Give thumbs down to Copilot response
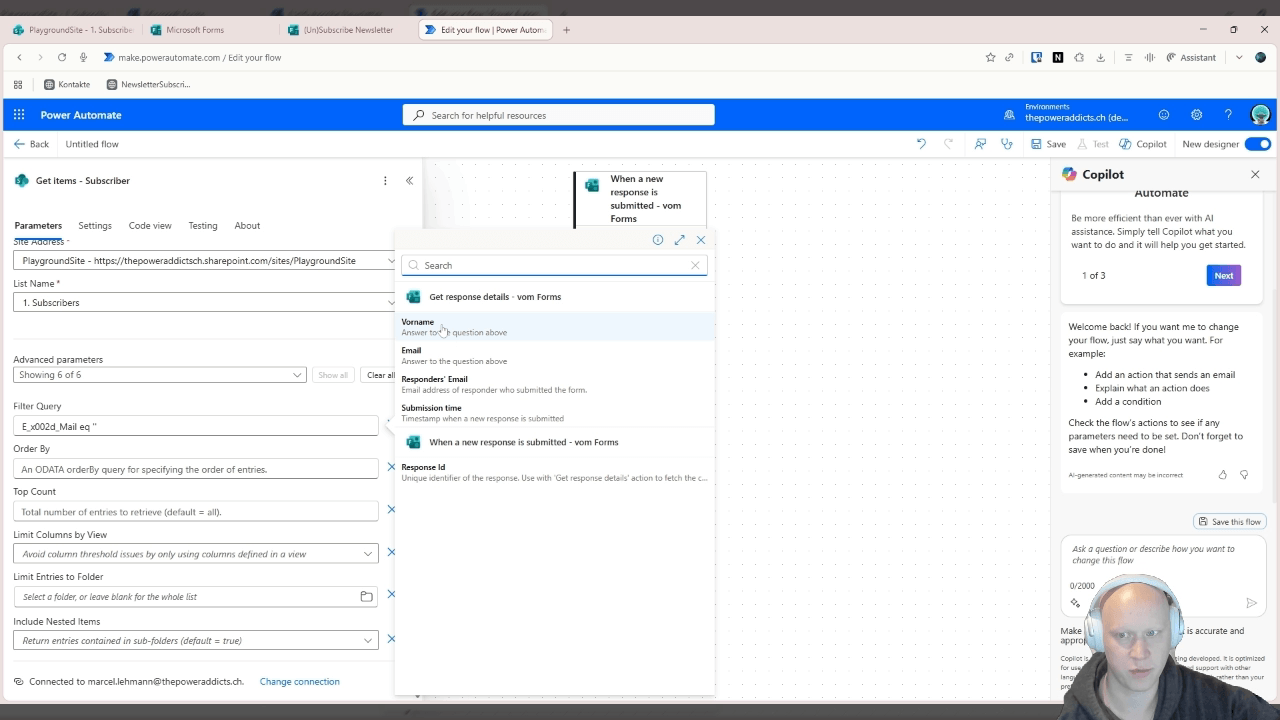Image resolution: width=1280 pixels, height=720 pixels. point(1244,475)
